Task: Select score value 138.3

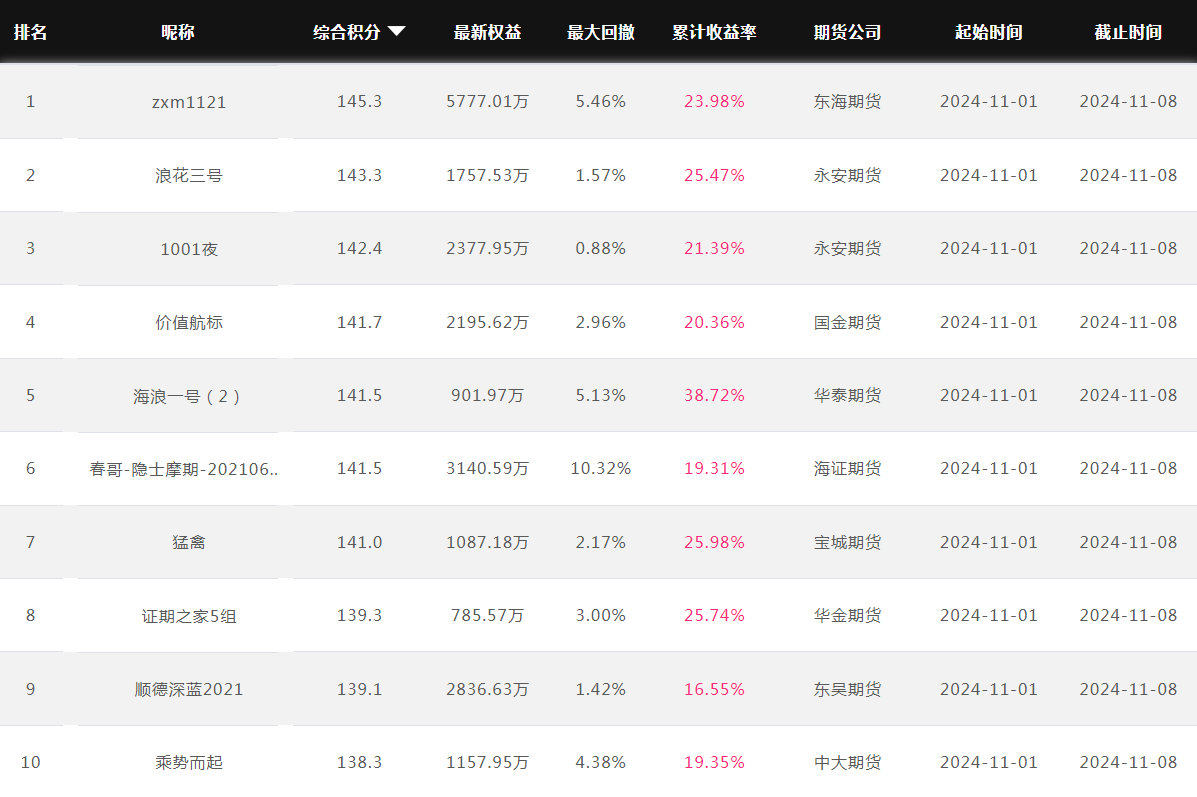Action: tap(360, 763)
